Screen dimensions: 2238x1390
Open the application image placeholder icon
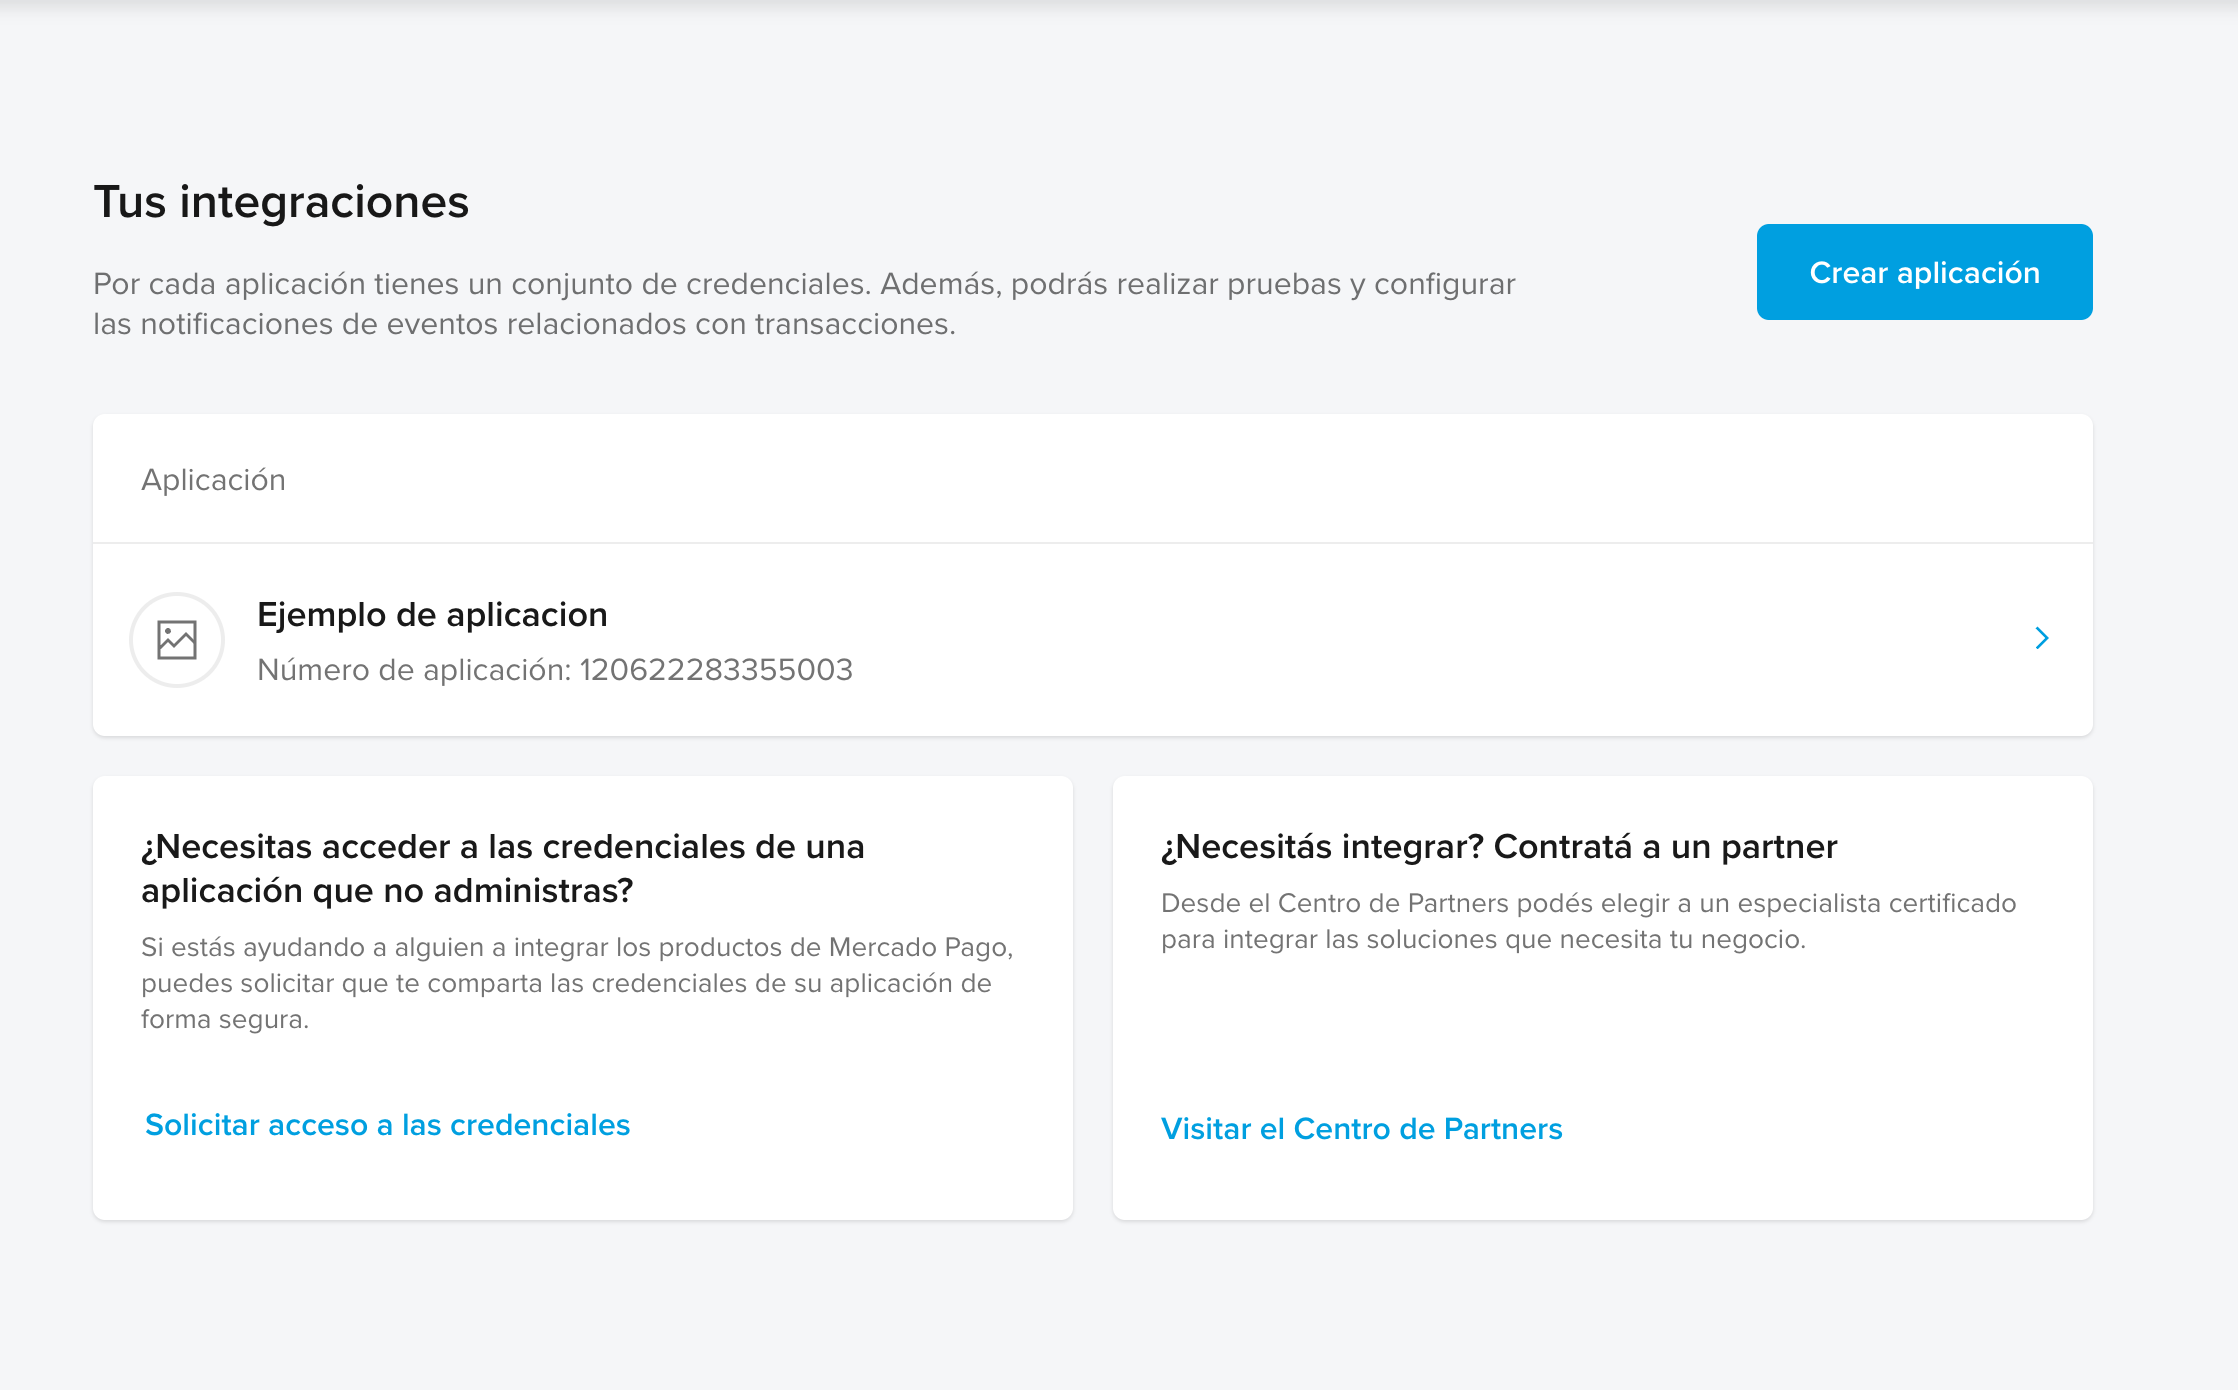177,640
